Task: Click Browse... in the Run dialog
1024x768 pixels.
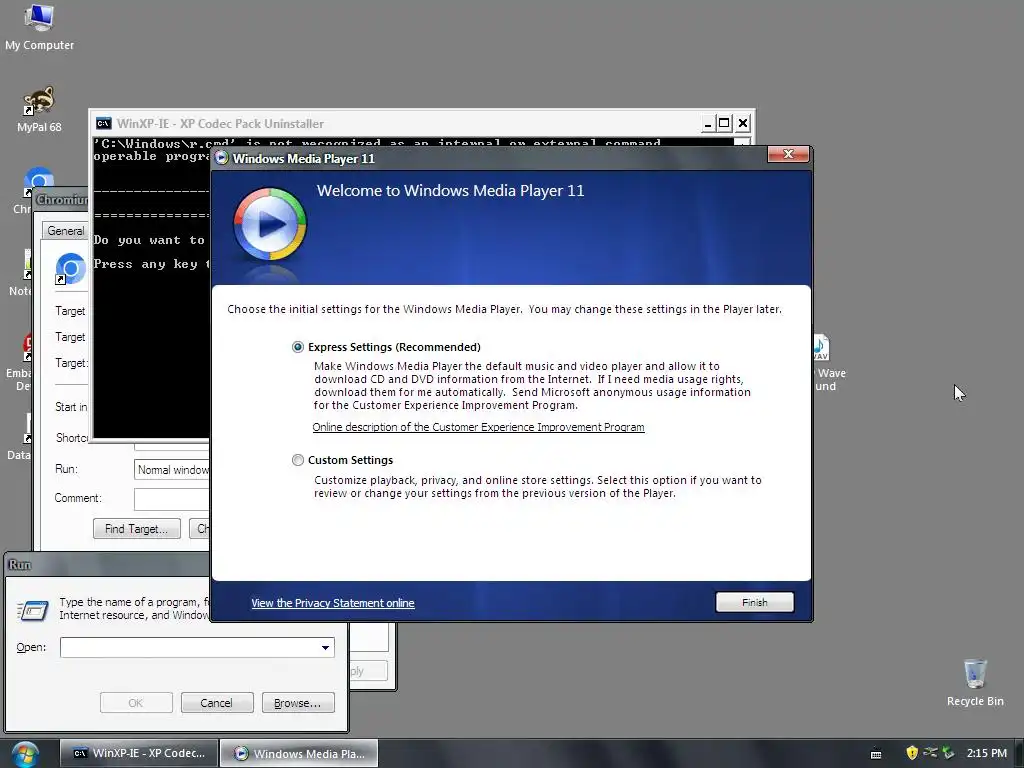Action: point(298,703)
